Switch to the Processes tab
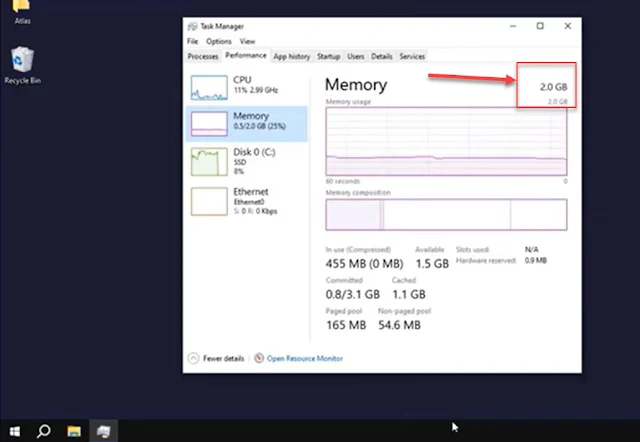The image size is (640, 442). [x=203, y=56]
